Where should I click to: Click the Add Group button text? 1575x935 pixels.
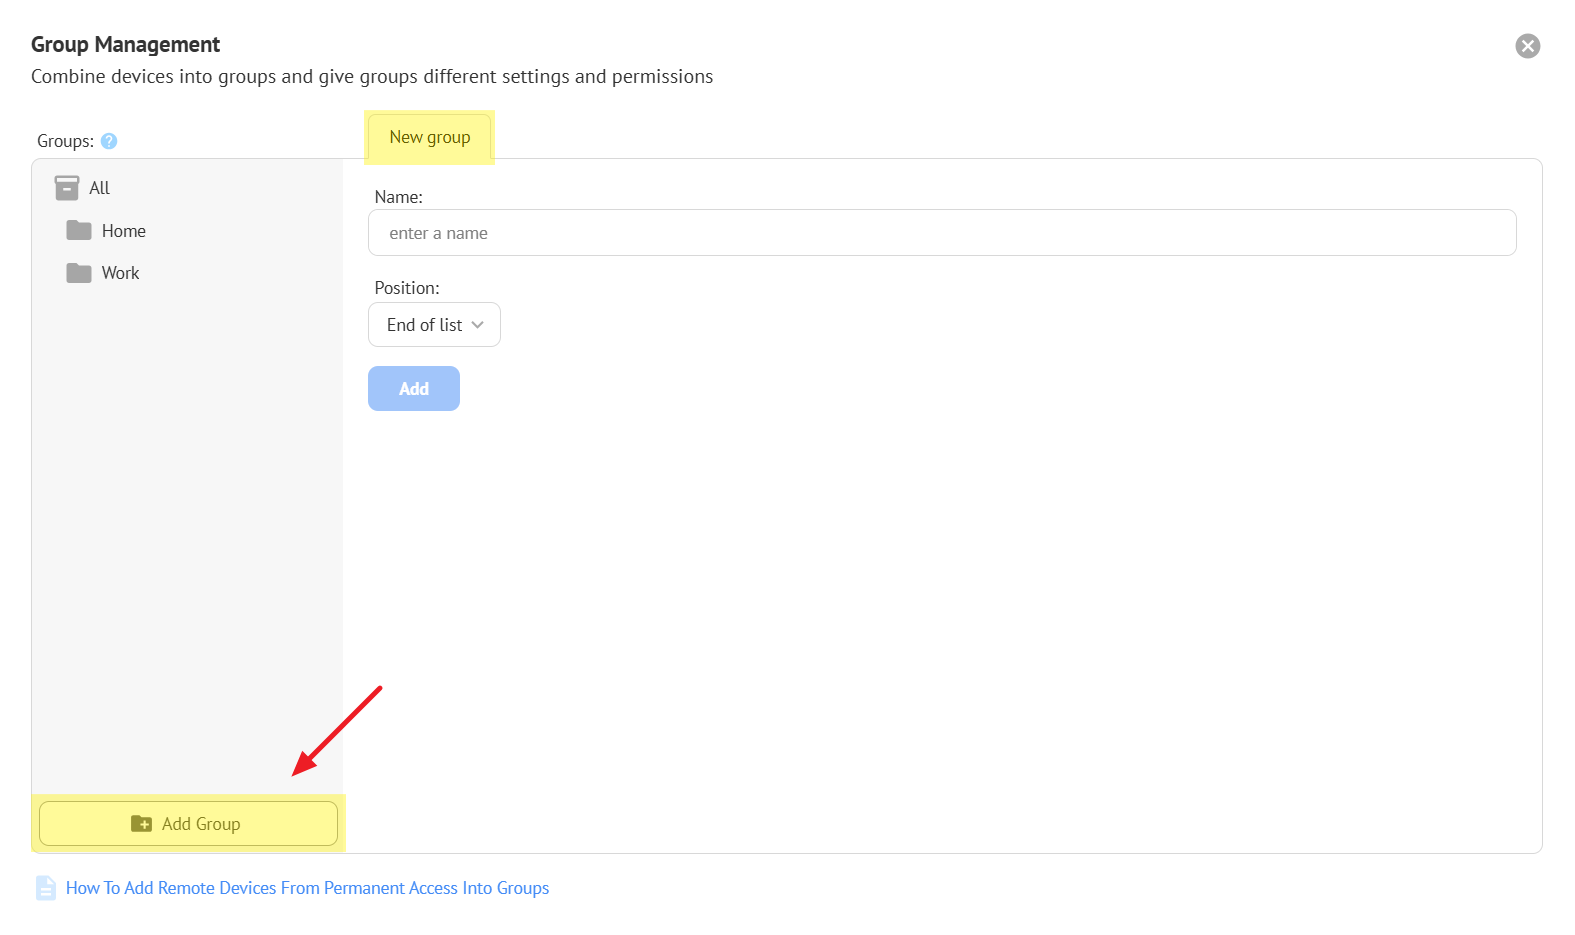click(201, 824)
